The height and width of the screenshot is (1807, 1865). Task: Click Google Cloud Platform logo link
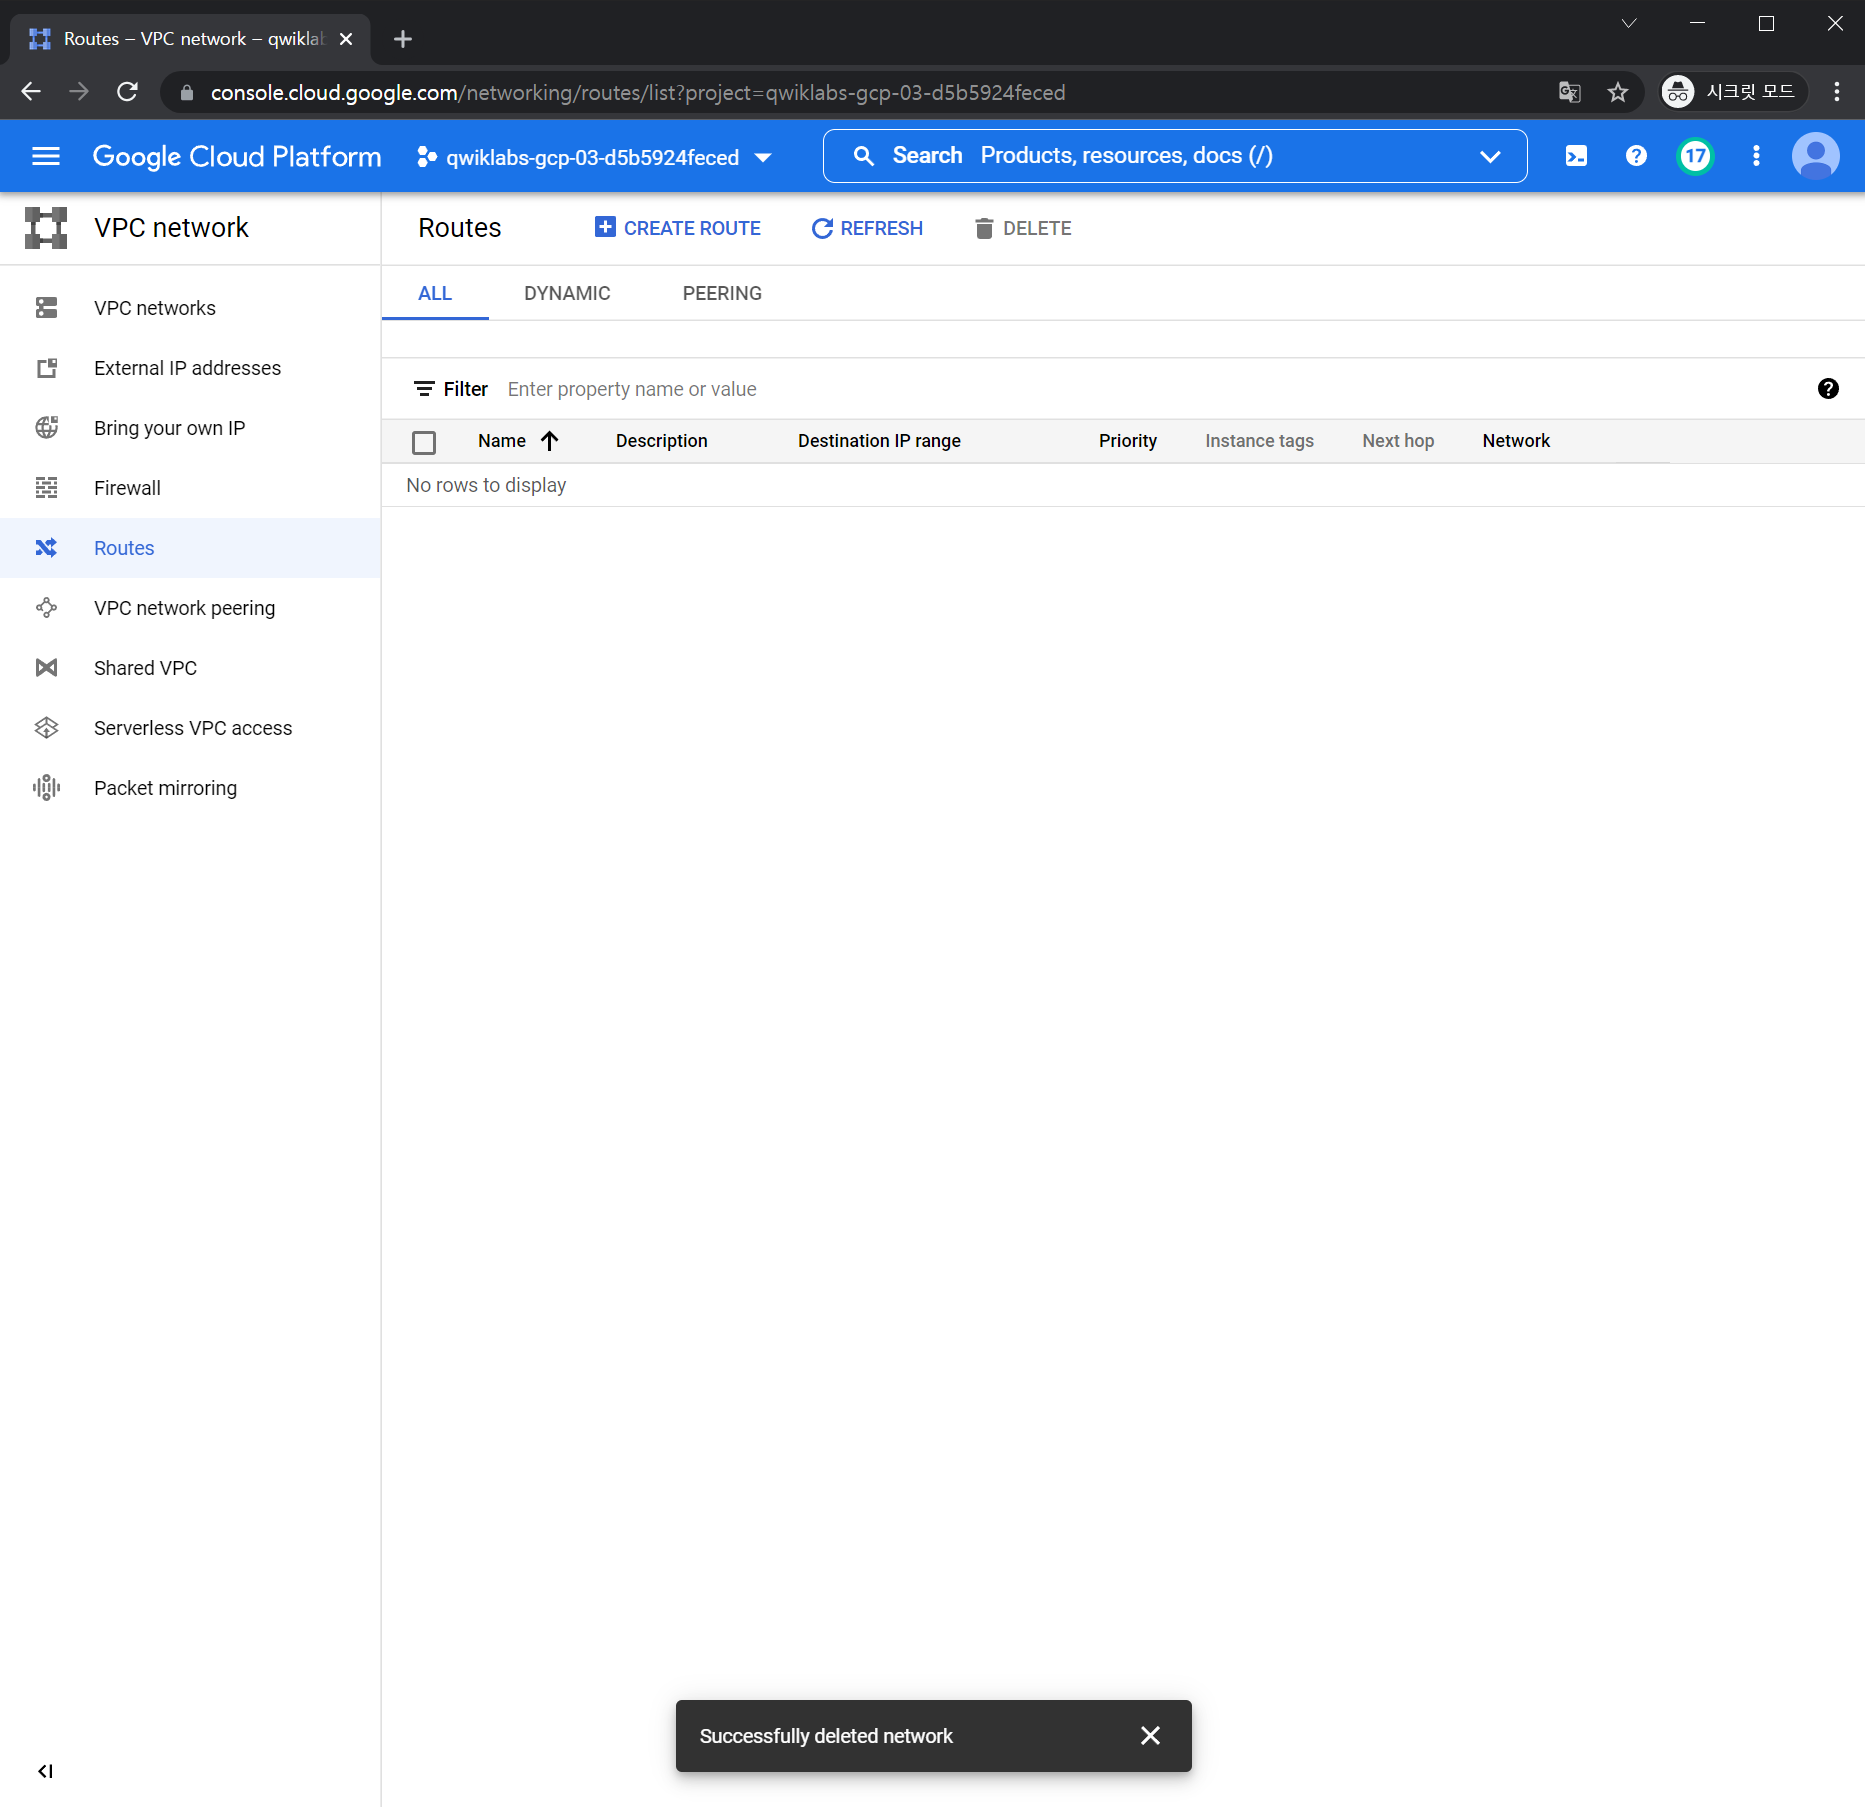(x=237, y=156)
